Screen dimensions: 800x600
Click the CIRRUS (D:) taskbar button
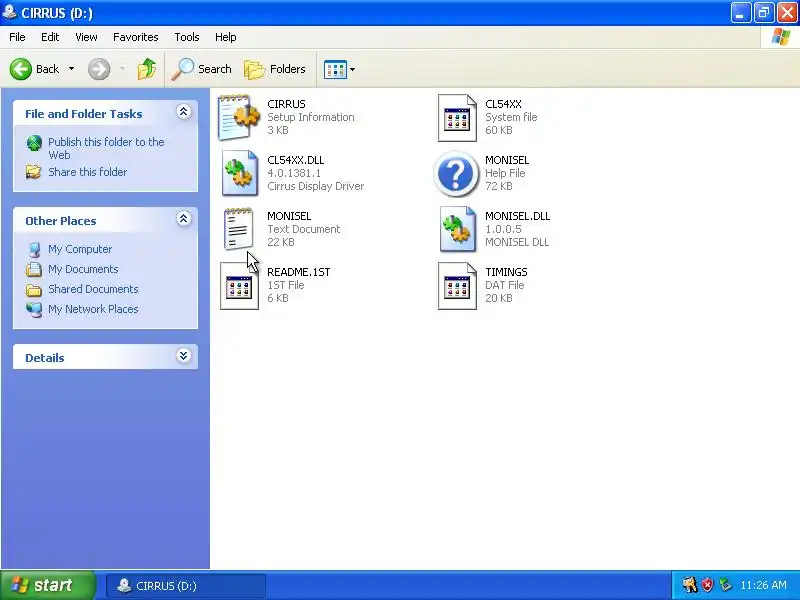click(185, 586)
